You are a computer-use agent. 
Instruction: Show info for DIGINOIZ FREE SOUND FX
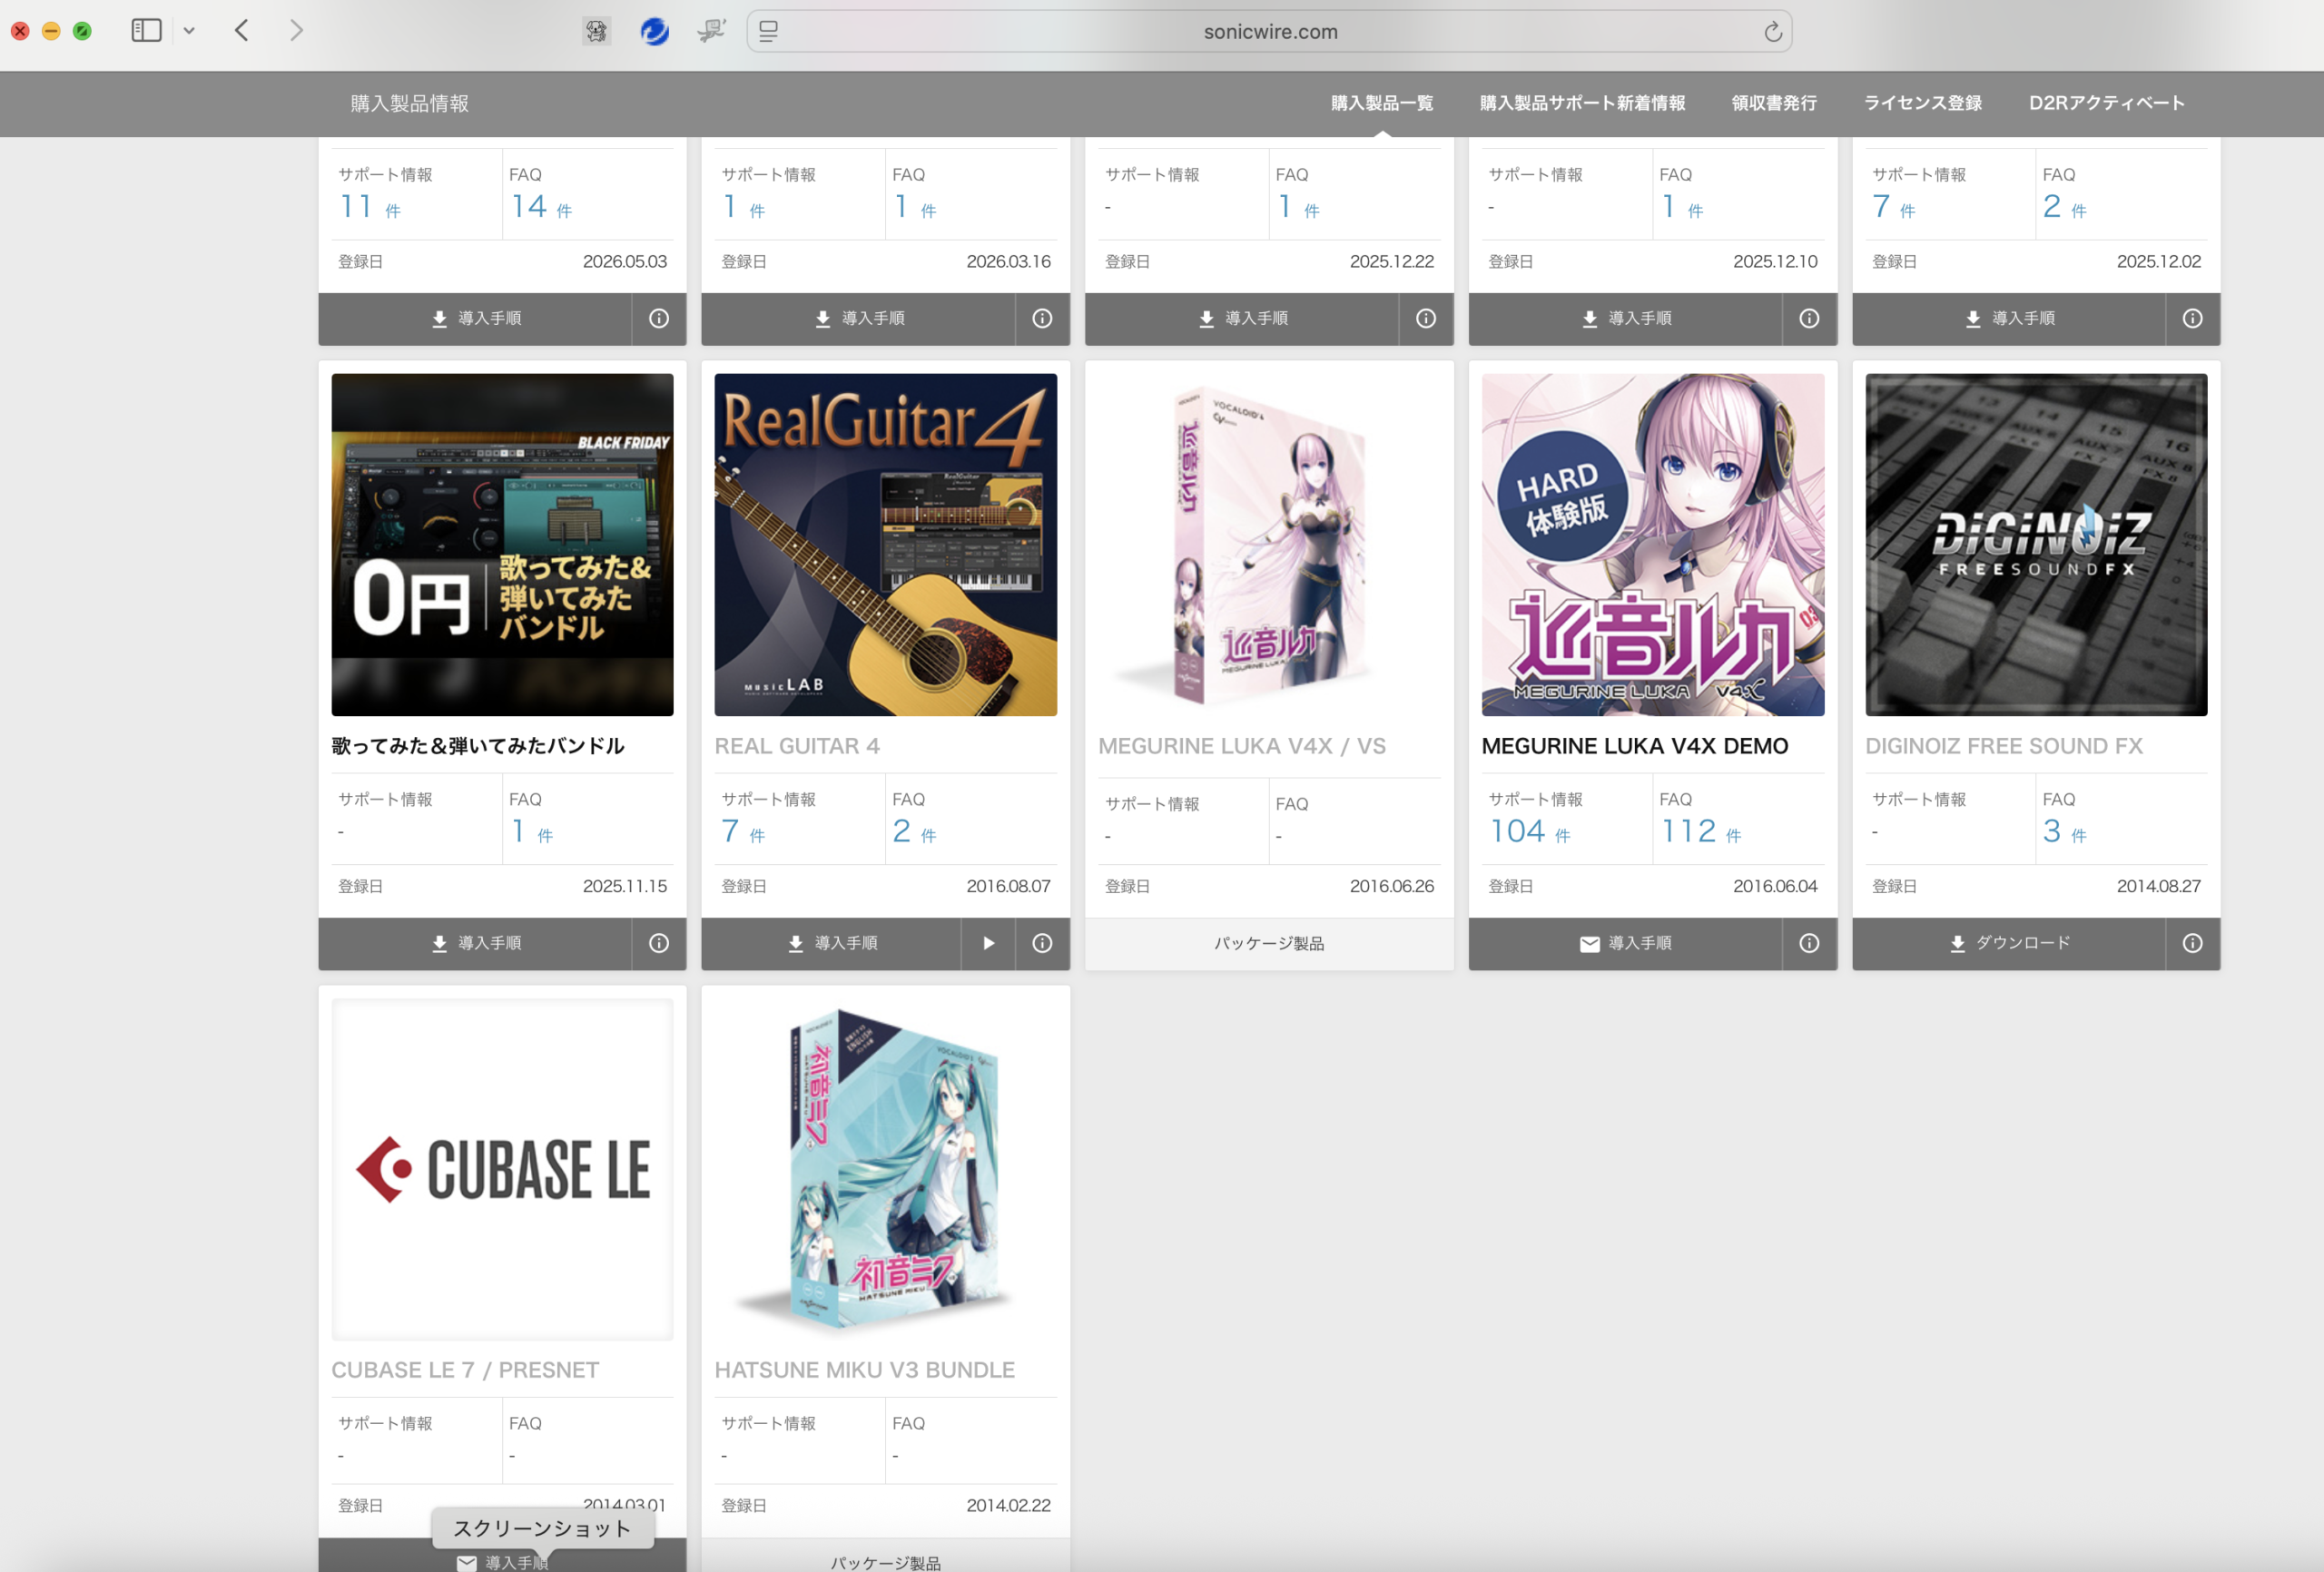click(x=2192, y=943)
